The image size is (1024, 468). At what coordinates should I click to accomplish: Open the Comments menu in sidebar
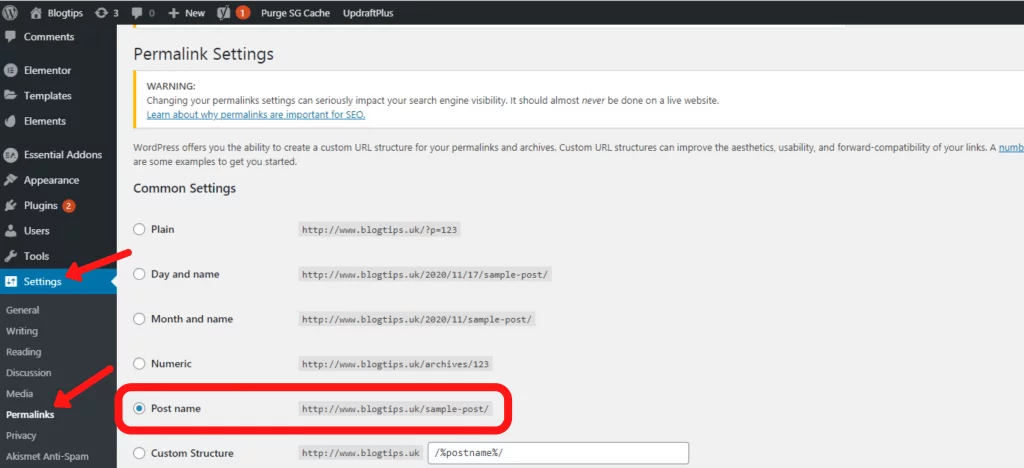point(49,37)
